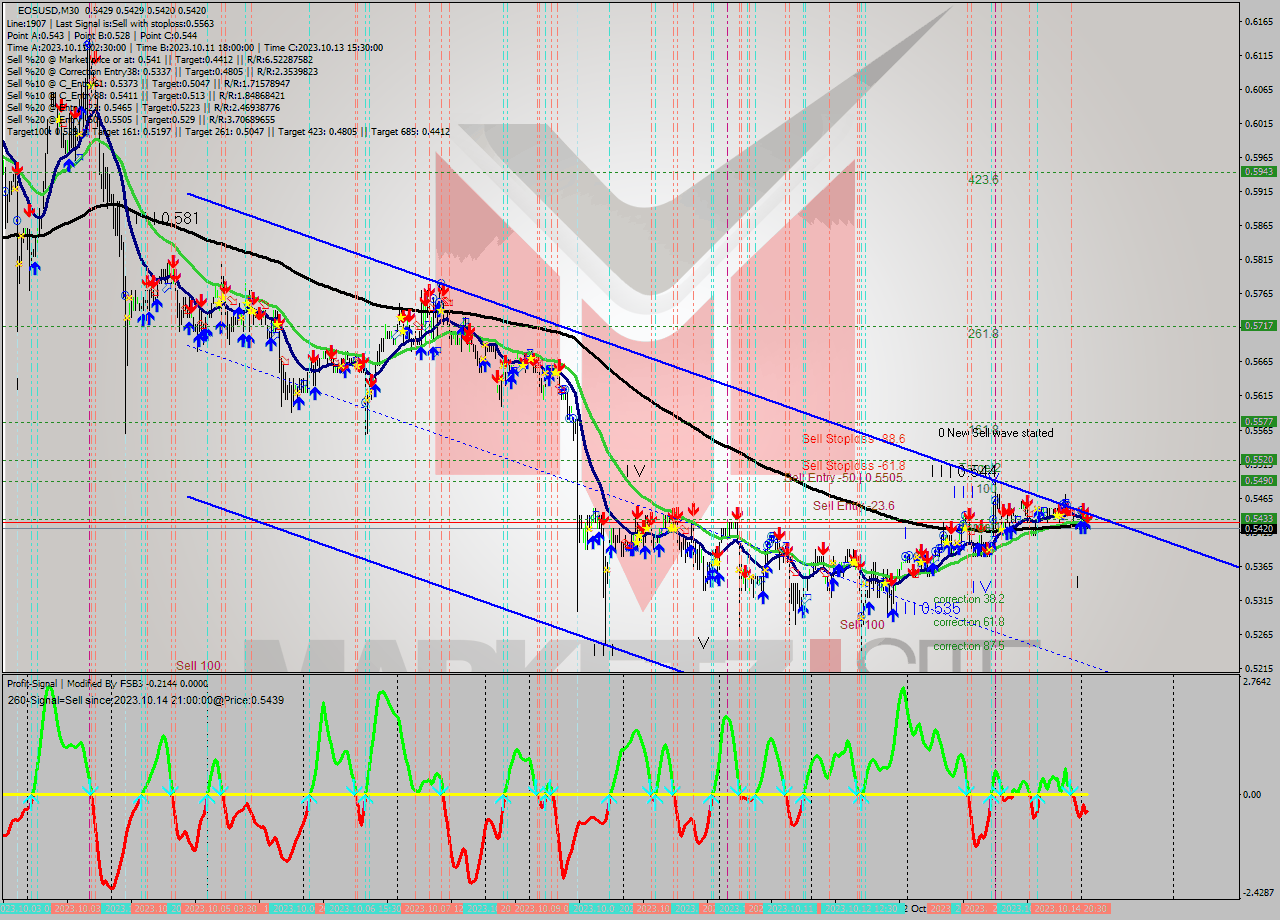Click the '423.6' green extension level label
This screenshot has height=920, width=1280.
click(984, 180)
